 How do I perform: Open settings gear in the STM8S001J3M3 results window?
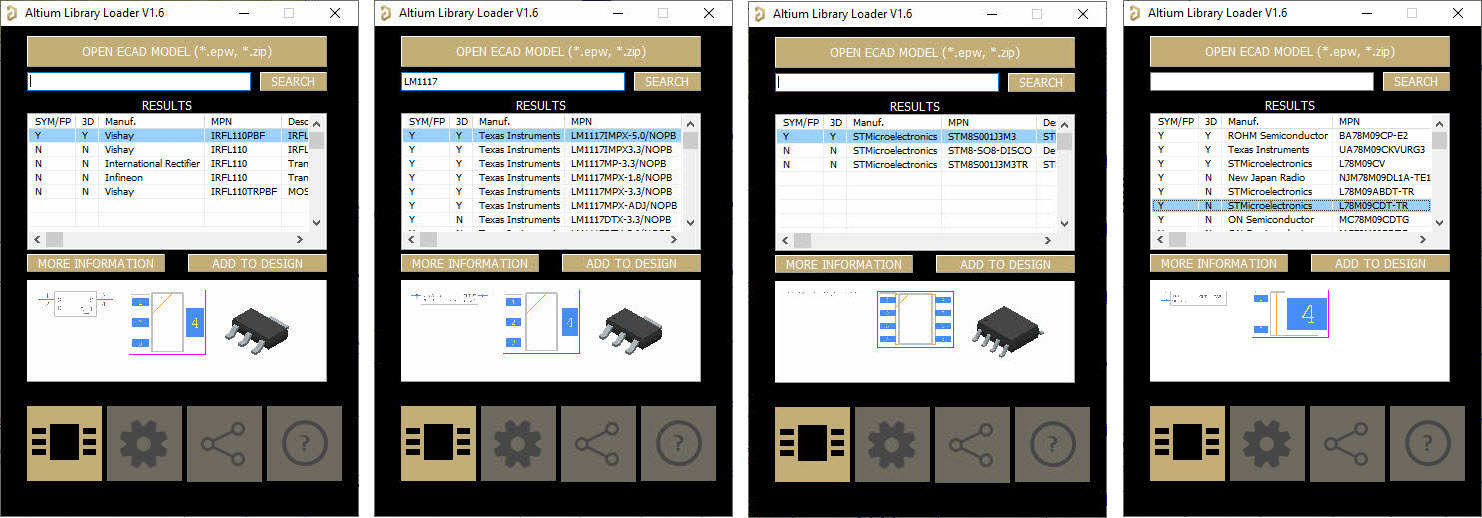(893, 444)
